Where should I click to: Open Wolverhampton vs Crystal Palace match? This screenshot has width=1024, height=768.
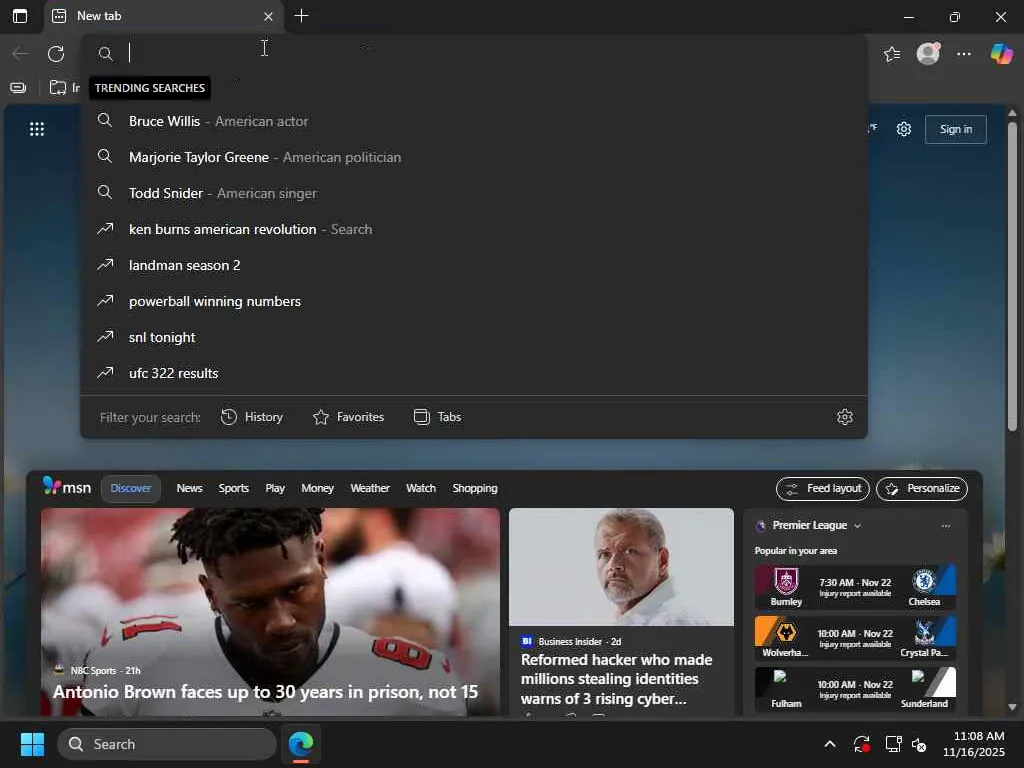pos(856,639)
